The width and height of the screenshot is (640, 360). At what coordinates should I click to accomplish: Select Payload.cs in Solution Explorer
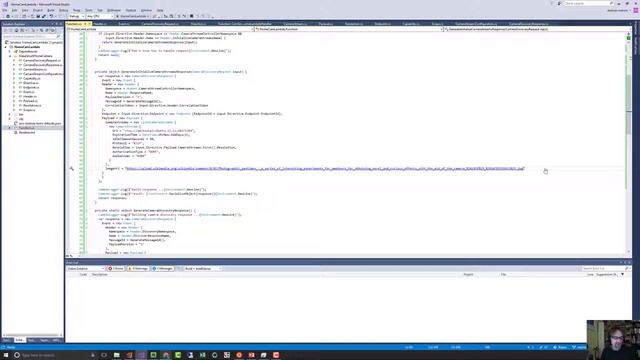point(30,101)
